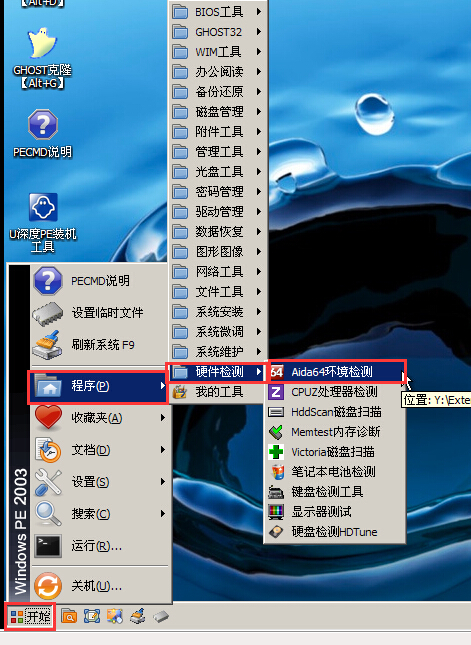Open Victoria磁盘扫描 green cross entry
471x645 pixels.
click(334, 452)
